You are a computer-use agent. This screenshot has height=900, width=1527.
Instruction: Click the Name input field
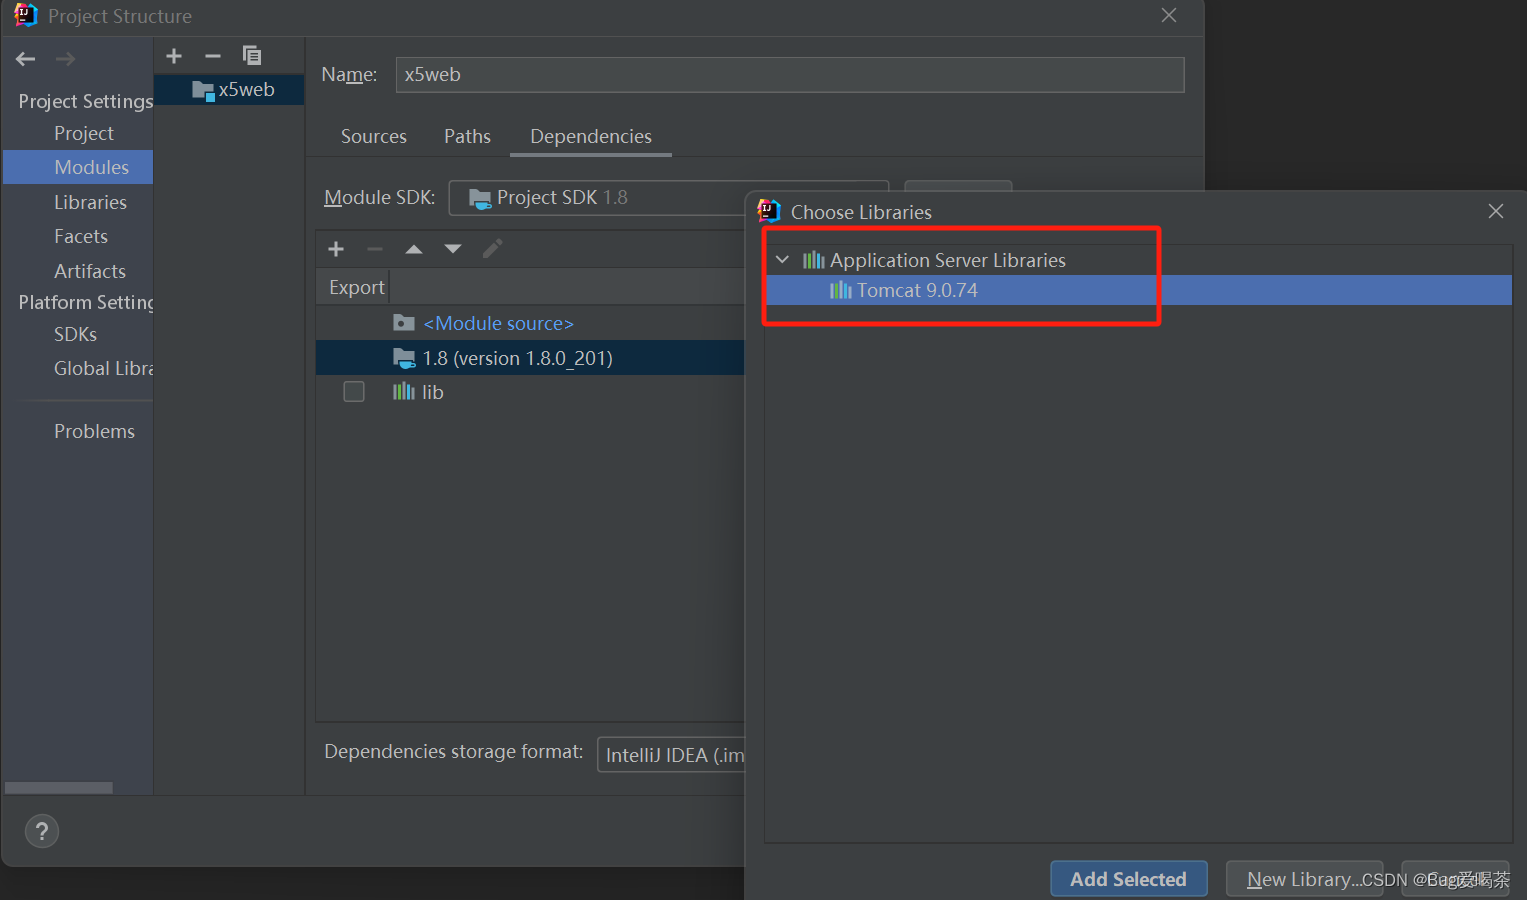click(790, 75)
